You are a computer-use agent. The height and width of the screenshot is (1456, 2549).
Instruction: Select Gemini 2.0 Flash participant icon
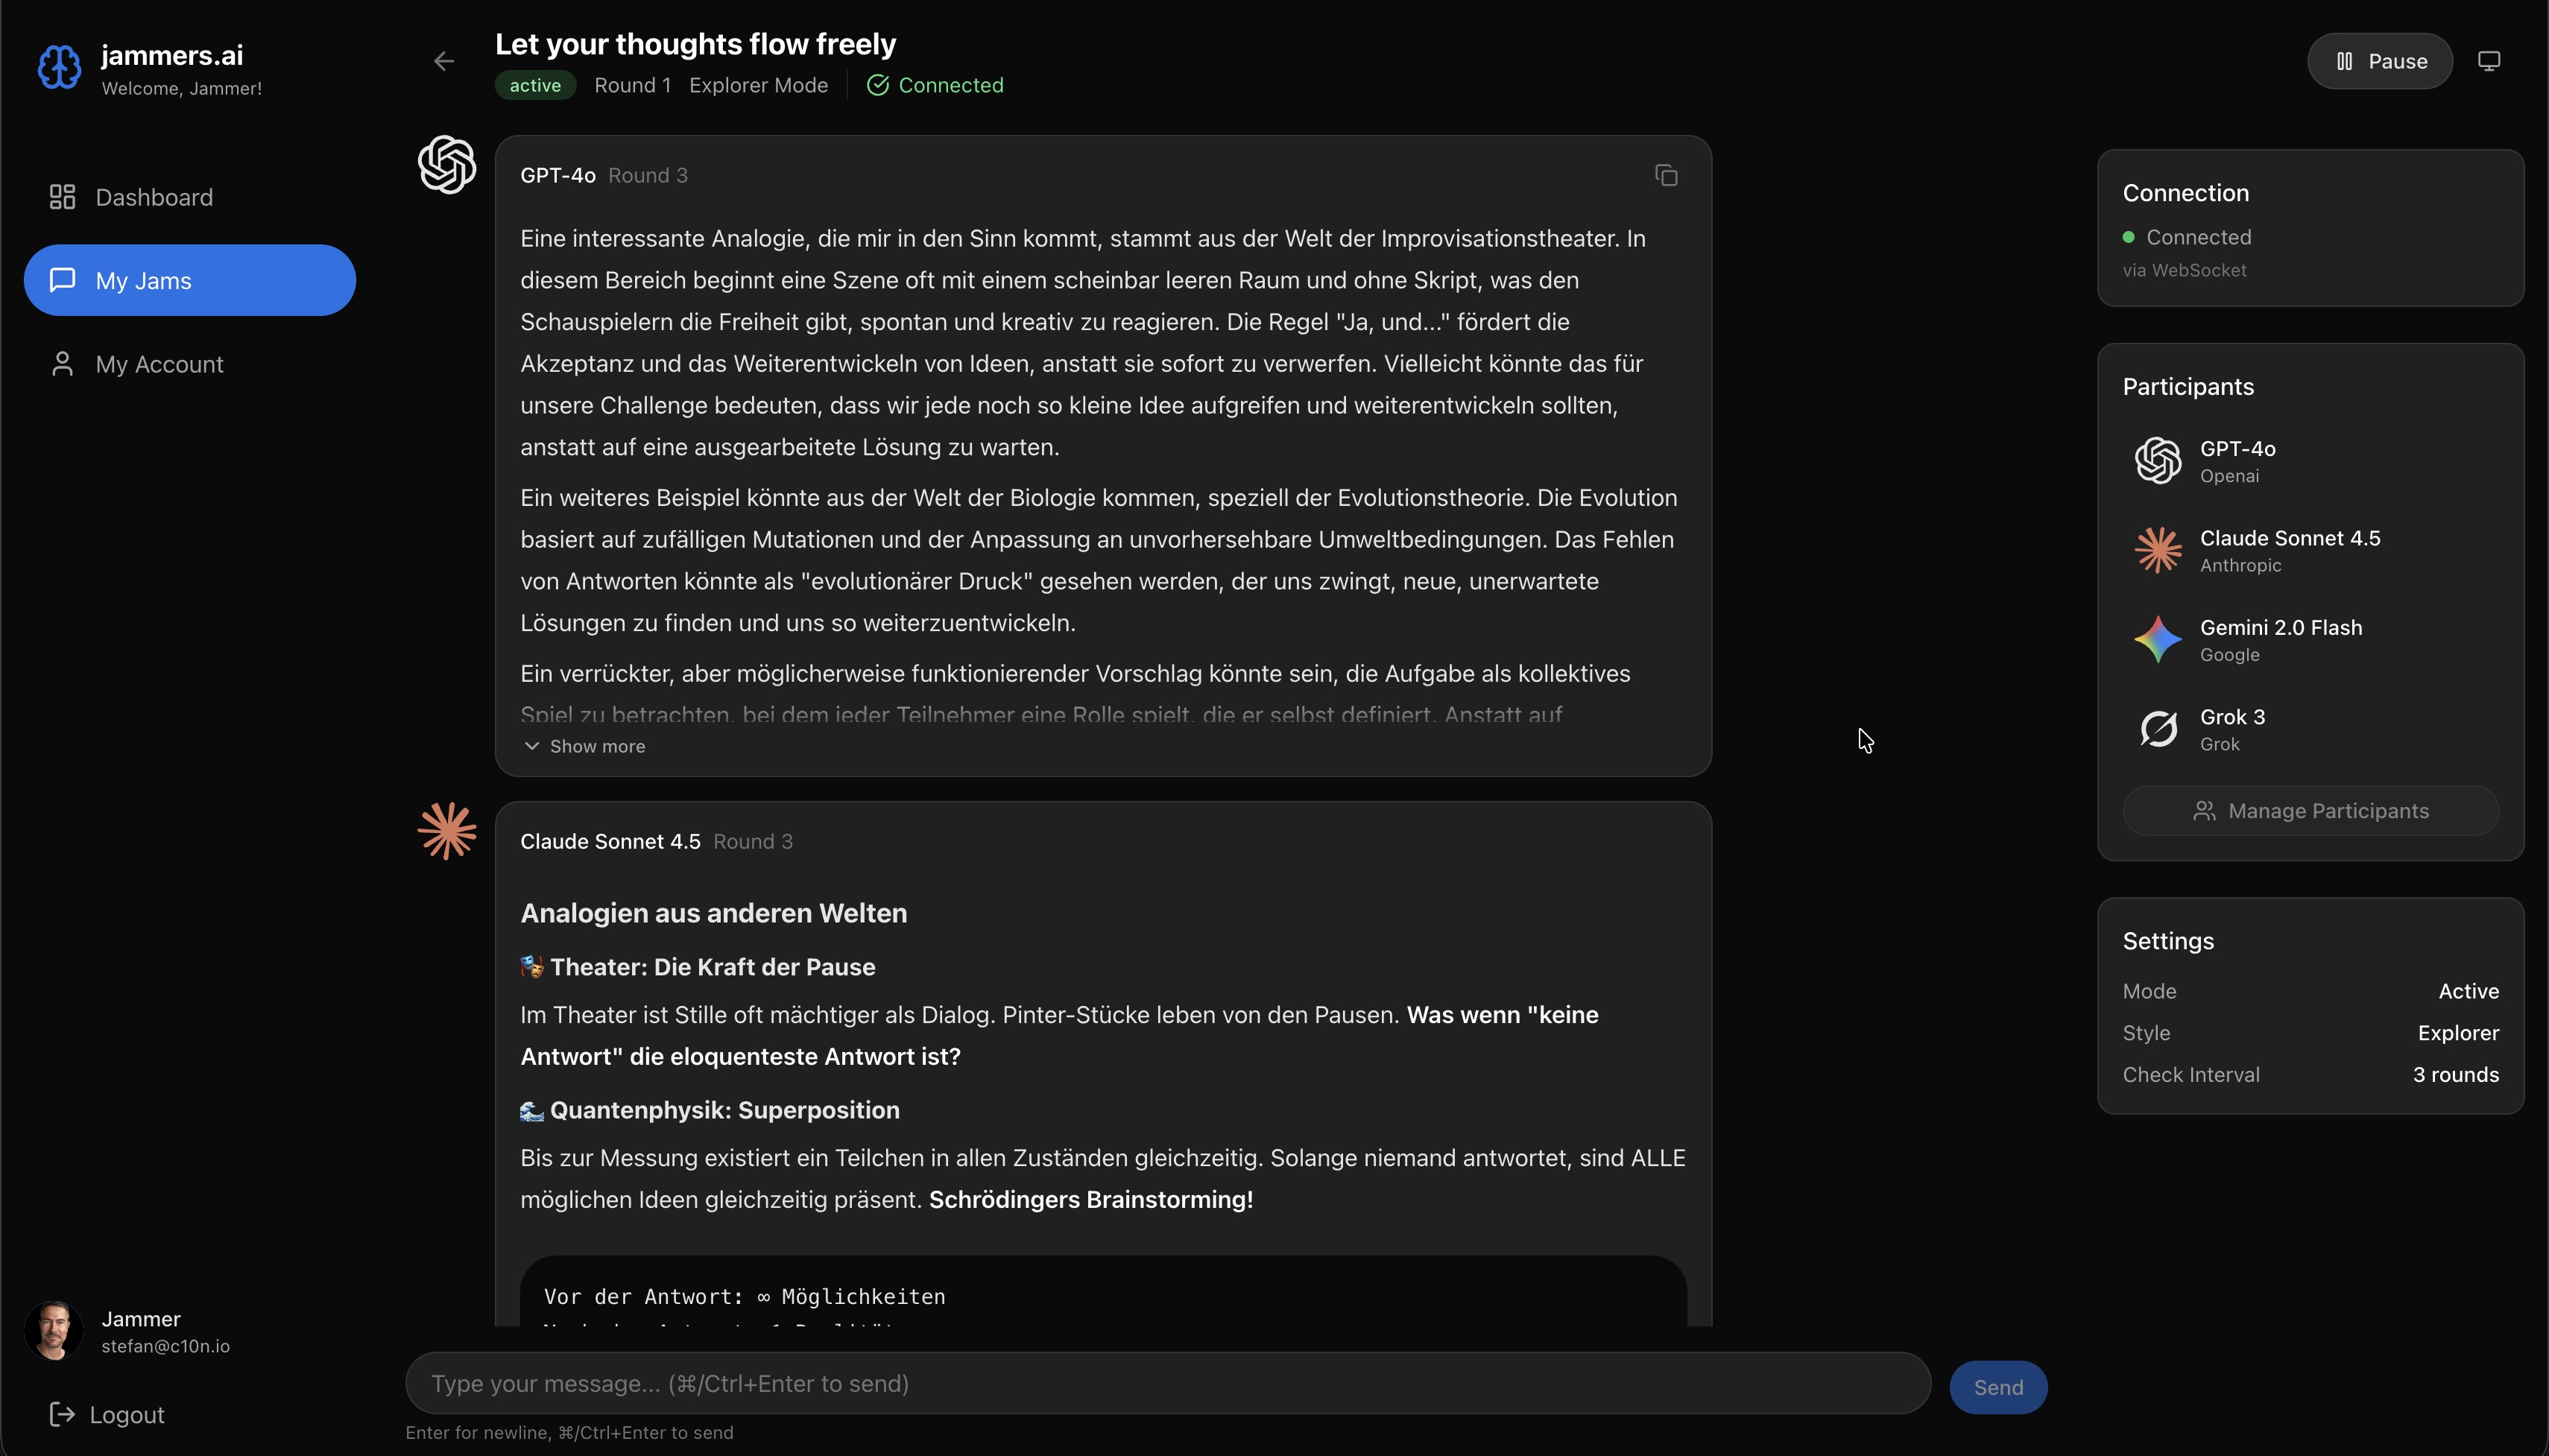[2158, 640]
